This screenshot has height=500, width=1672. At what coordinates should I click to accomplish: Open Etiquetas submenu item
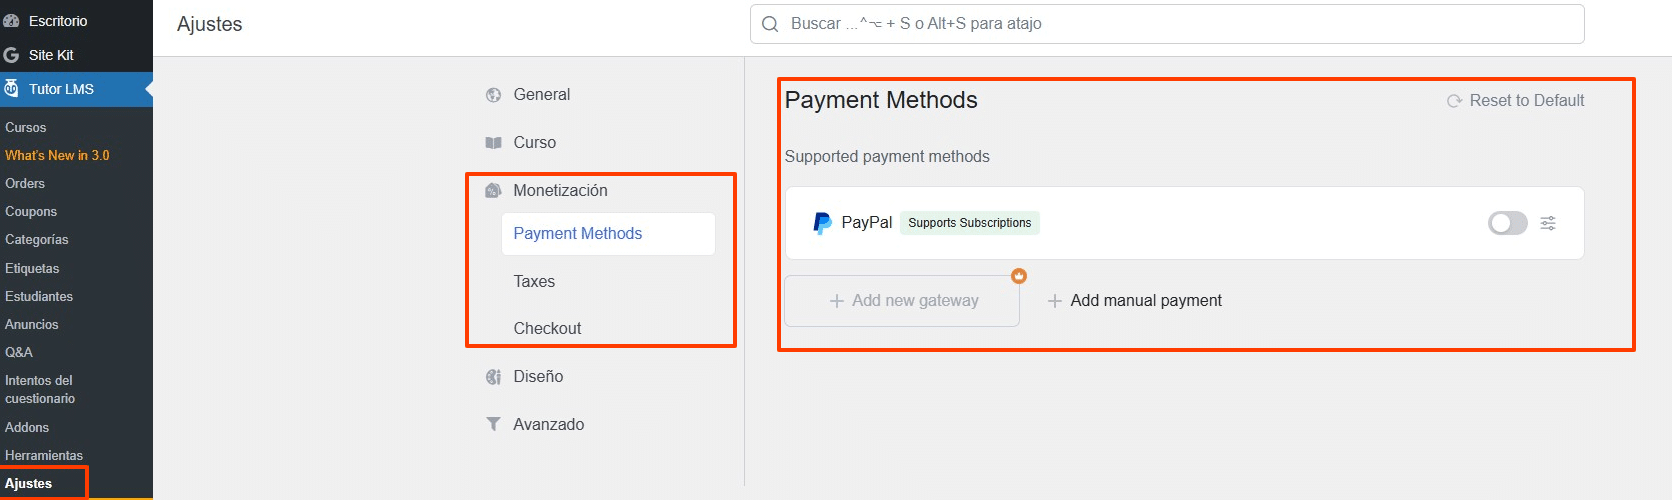pos(32,269)
